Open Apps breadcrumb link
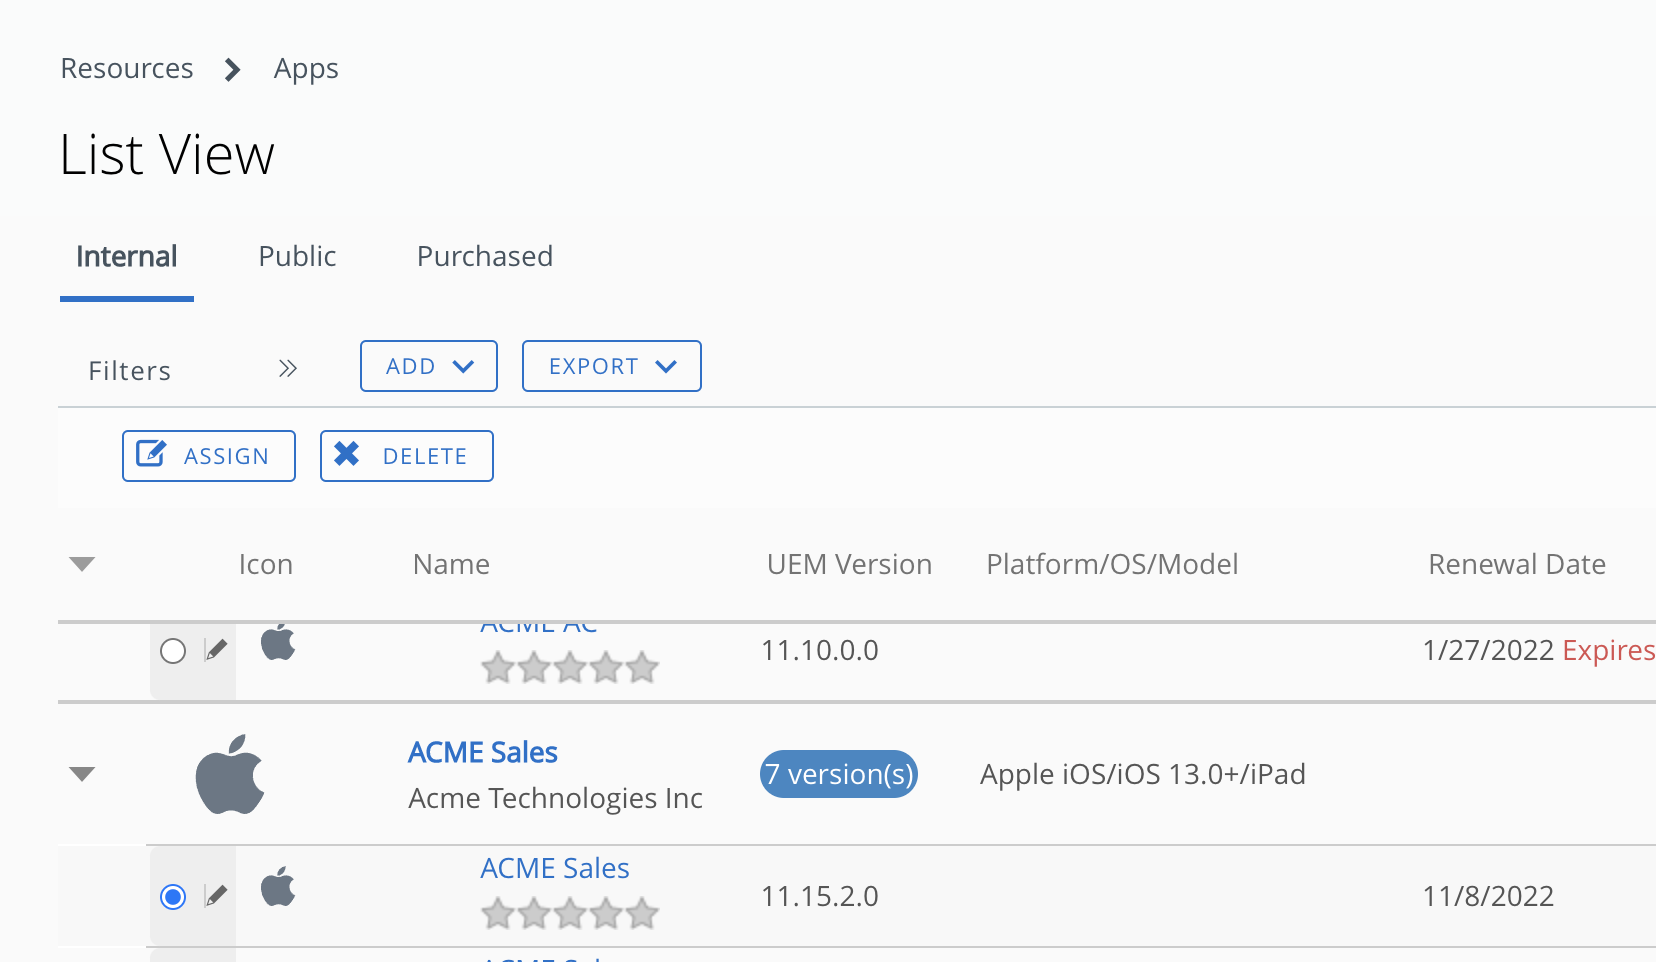The image size is (1656, 962). pos(306,69)
